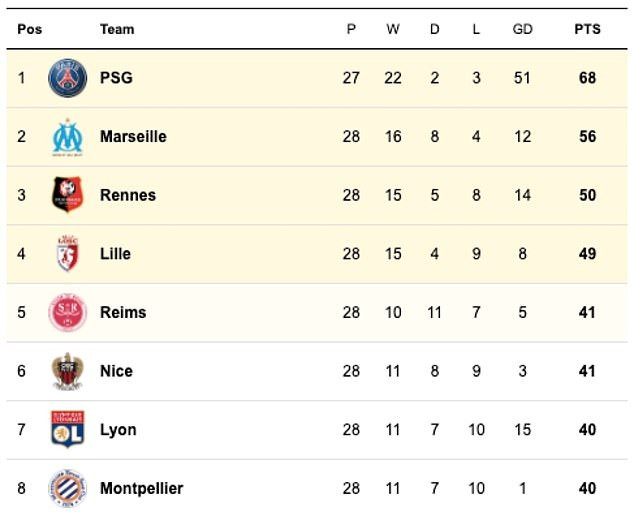Screen dimensions: 634x516
Task: Click the Nice club crest
Action: pyautogui.click(x=68, y=371)
